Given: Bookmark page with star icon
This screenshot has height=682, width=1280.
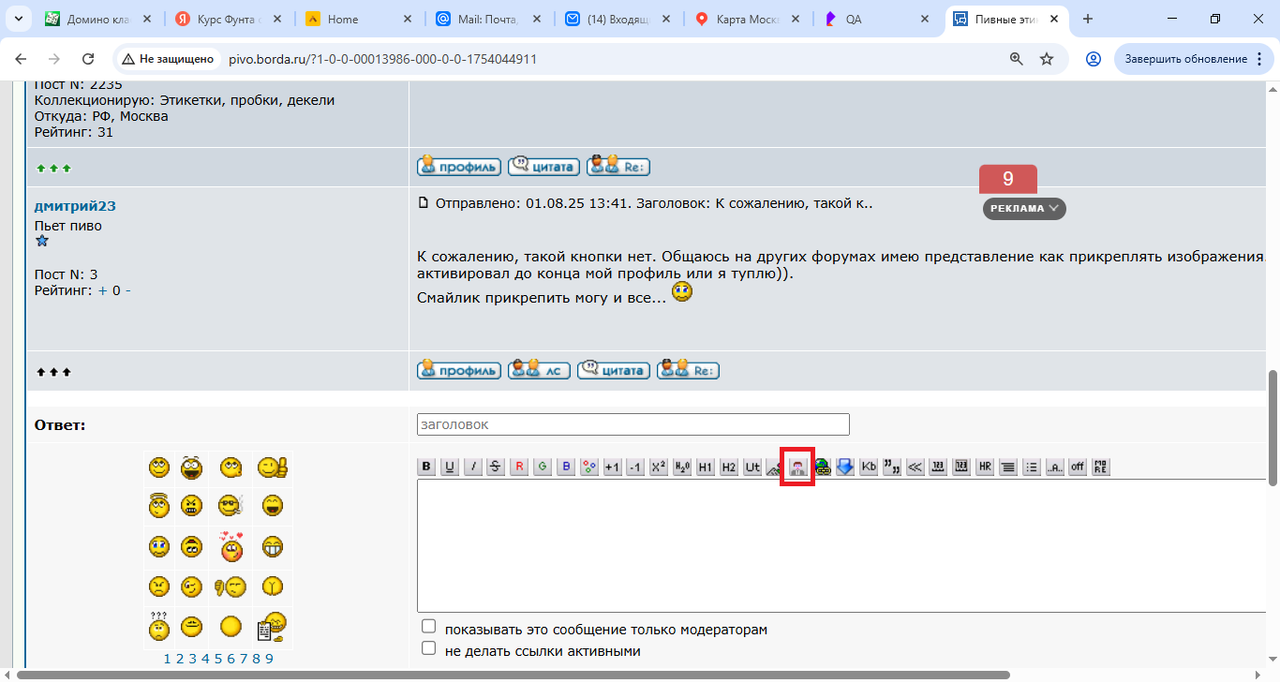Looking at the screenshot, I should click(x=1047, y=59).
